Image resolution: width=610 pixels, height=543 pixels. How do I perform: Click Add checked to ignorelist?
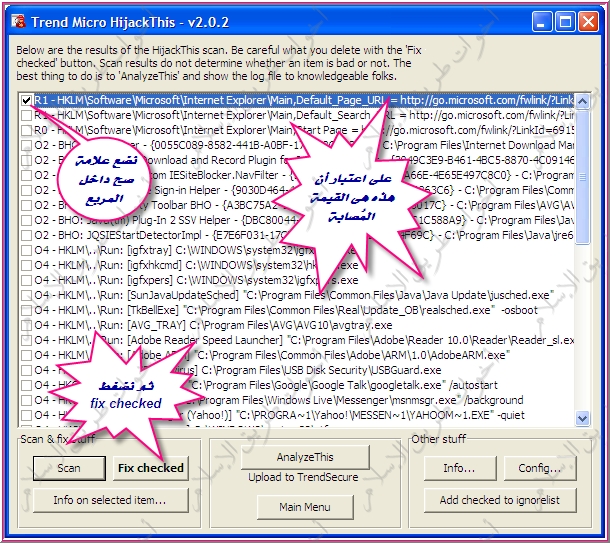pos(500,500)
